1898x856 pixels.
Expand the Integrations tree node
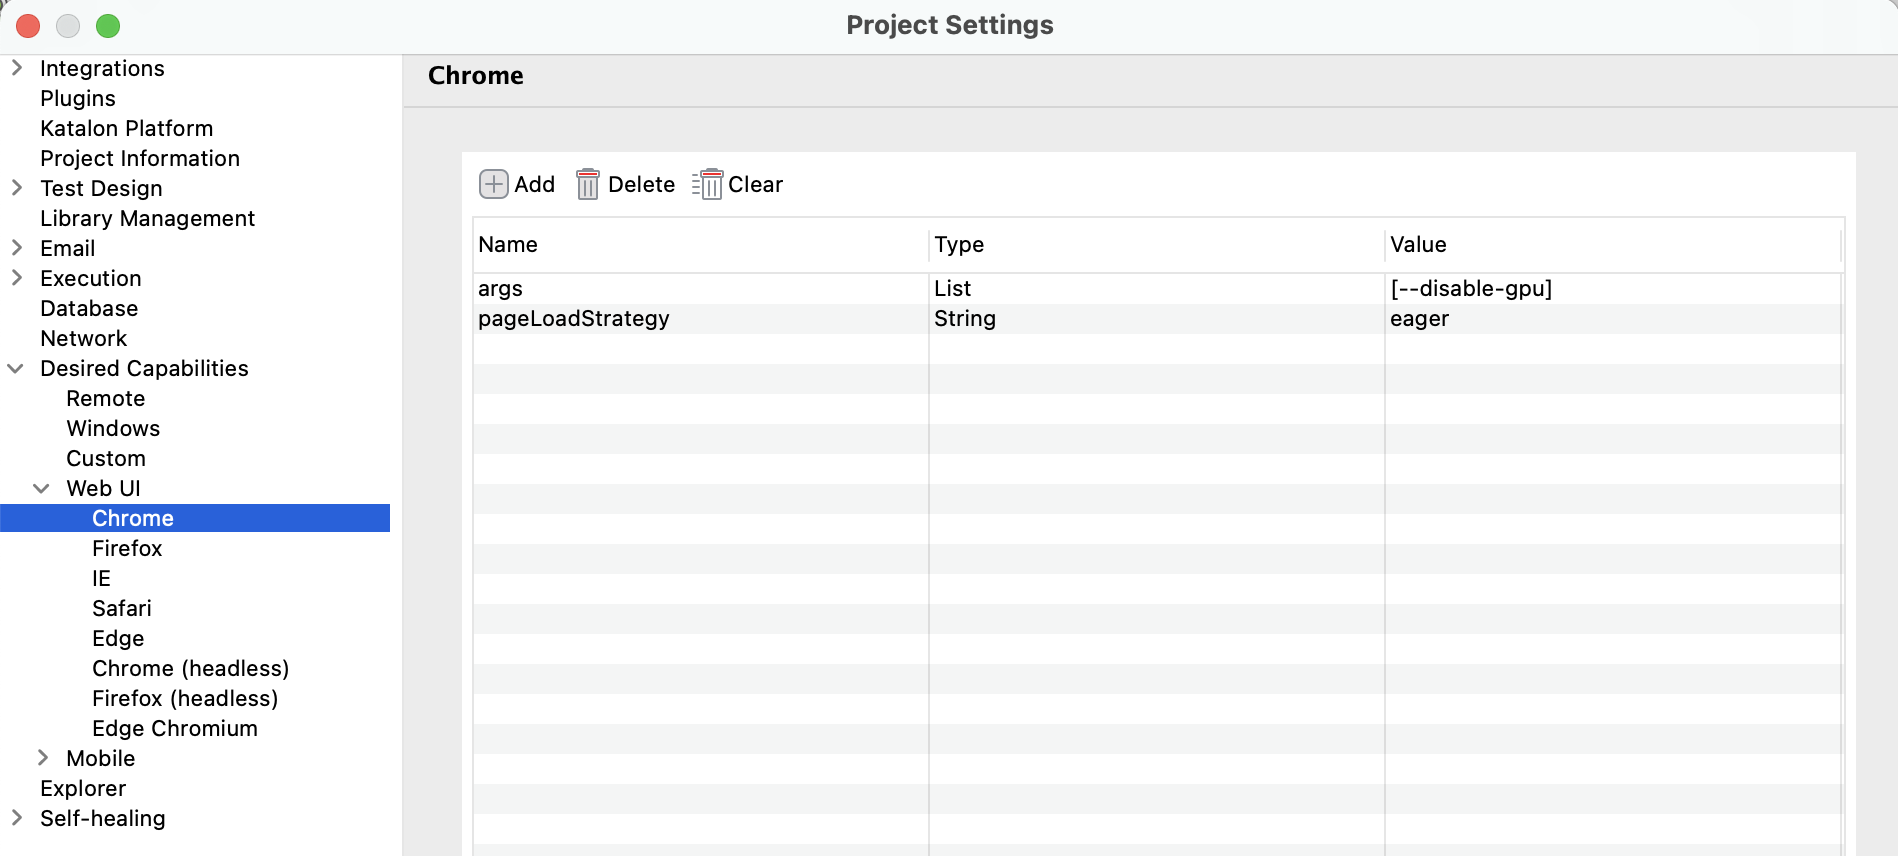(17, 68)
